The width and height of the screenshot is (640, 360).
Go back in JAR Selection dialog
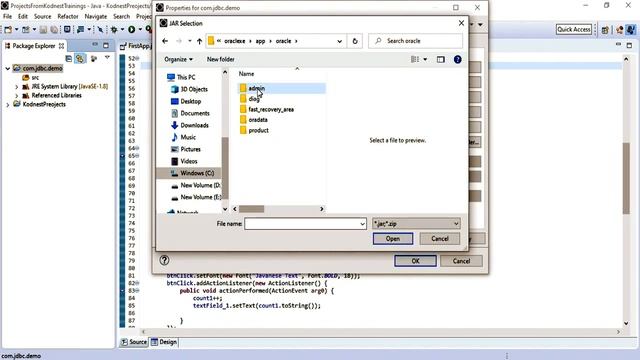pyautogui.click(x=165, y=41)
